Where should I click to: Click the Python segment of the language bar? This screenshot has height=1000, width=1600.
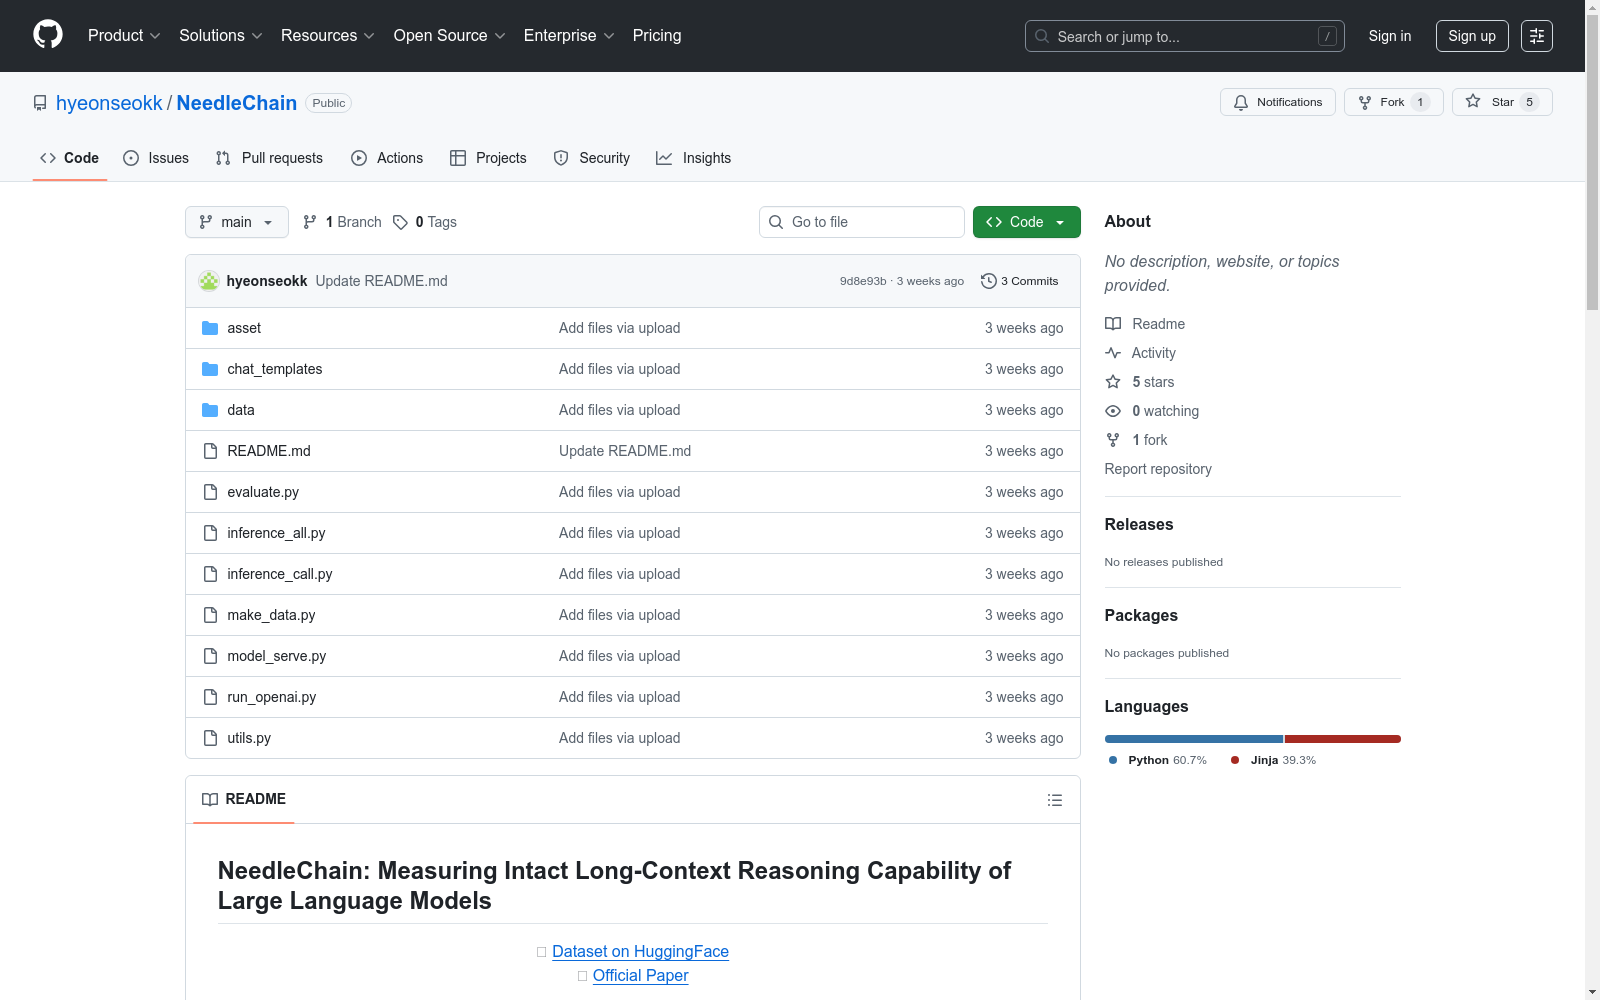[x=1194, y=739]
